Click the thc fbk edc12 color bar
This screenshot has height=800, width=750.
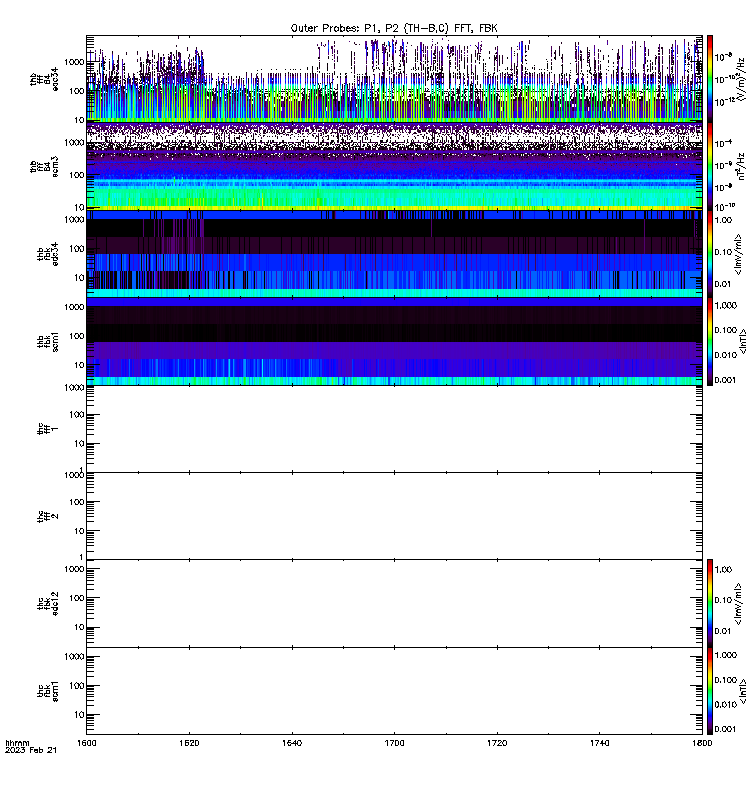click(710, 603)
